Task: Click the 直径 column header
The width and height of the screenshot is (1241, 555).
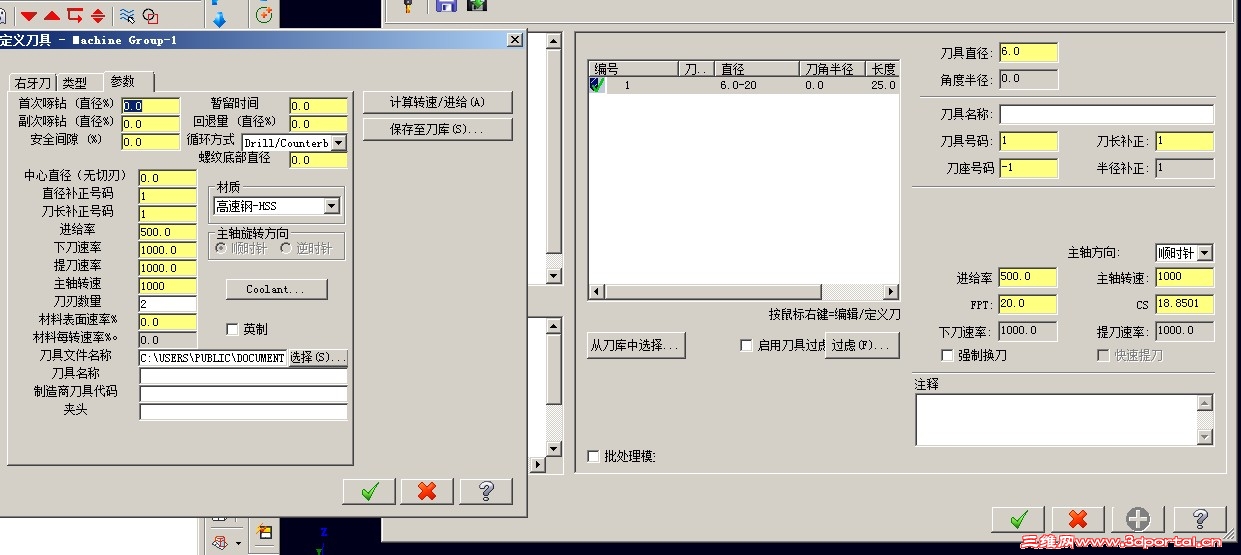Action: tap(758, 70)
